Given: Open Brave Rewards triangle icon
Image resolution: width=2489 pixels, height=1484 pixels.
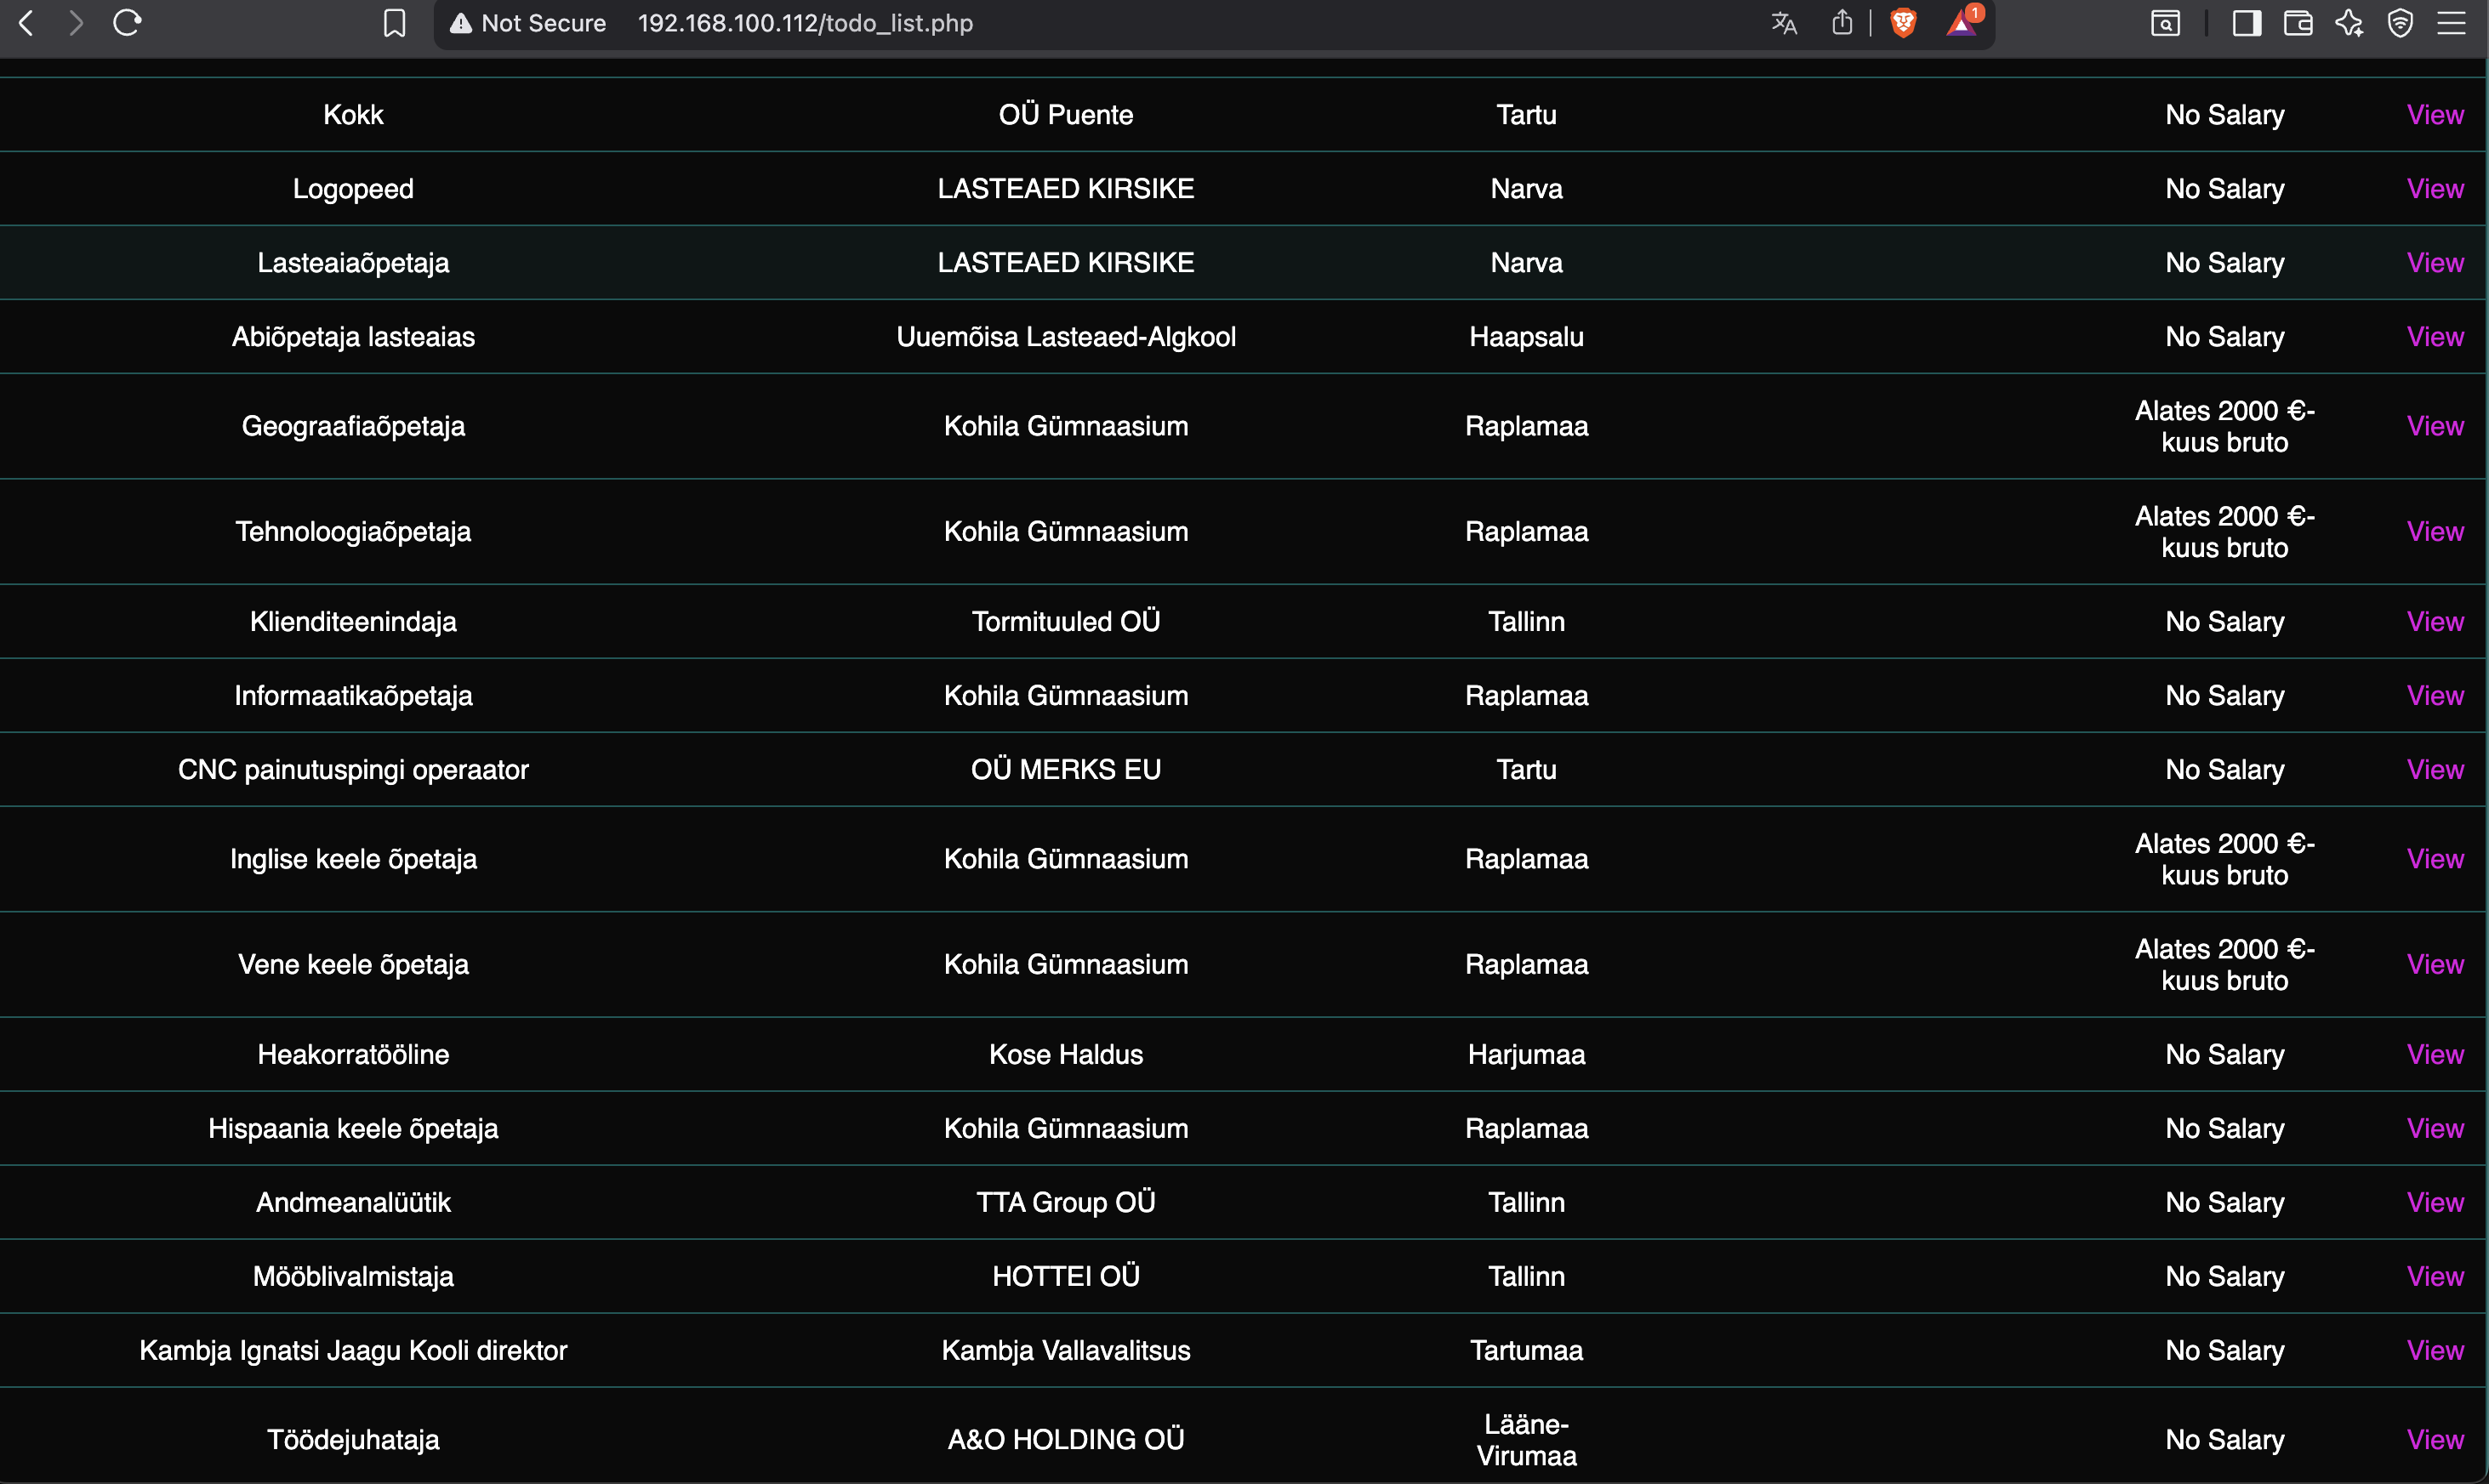Looking at the screenshot, I should [1963, 22].
